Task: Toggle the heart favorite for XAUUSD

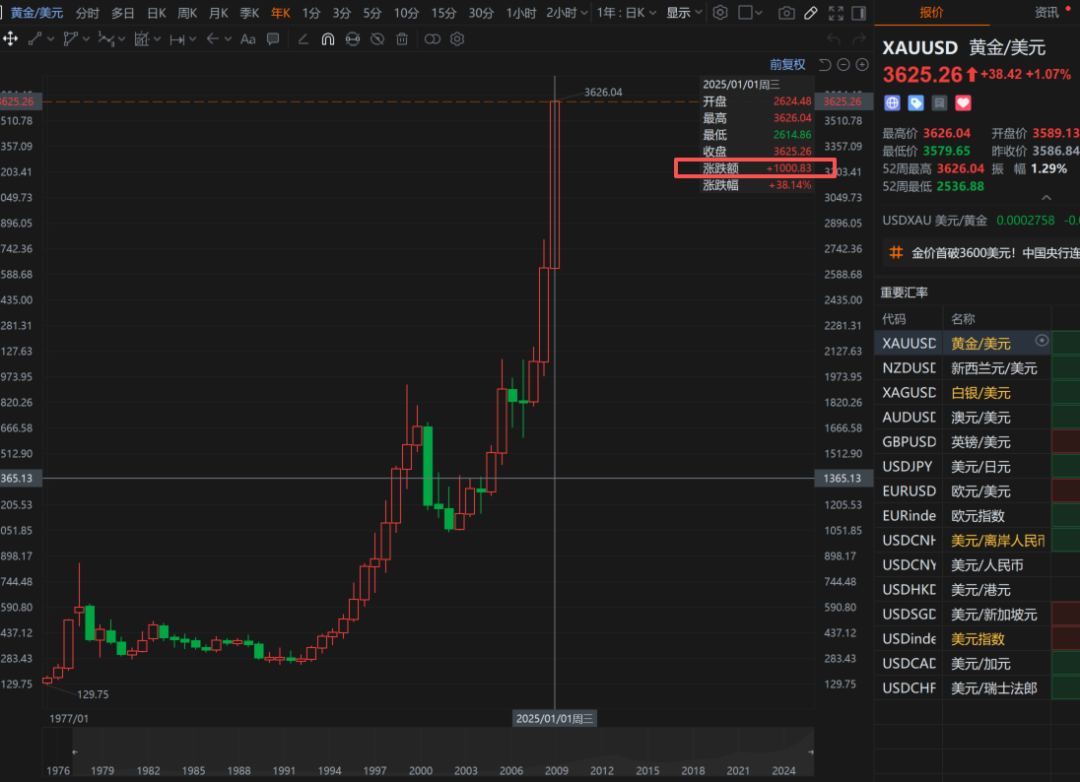Action: [962, 103]
